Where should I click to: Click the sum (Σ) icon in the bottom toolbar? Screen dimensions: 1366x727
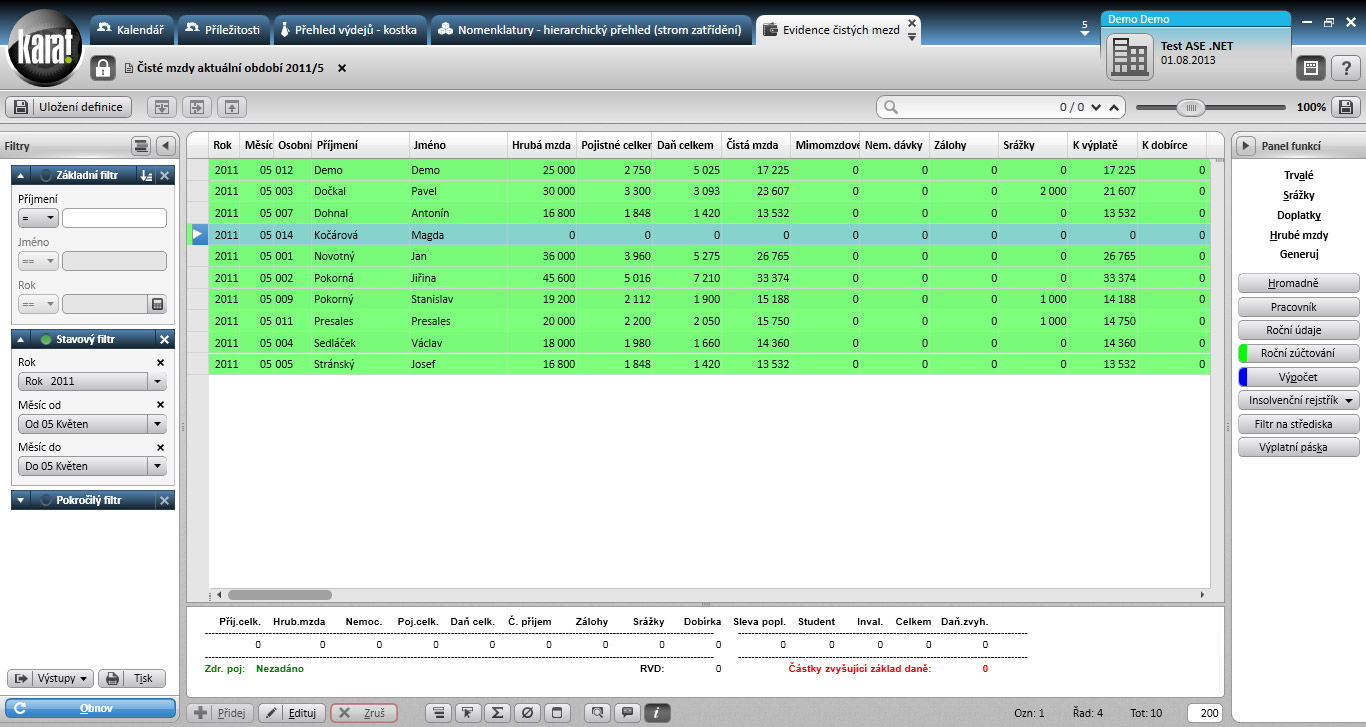pos(497,713)
